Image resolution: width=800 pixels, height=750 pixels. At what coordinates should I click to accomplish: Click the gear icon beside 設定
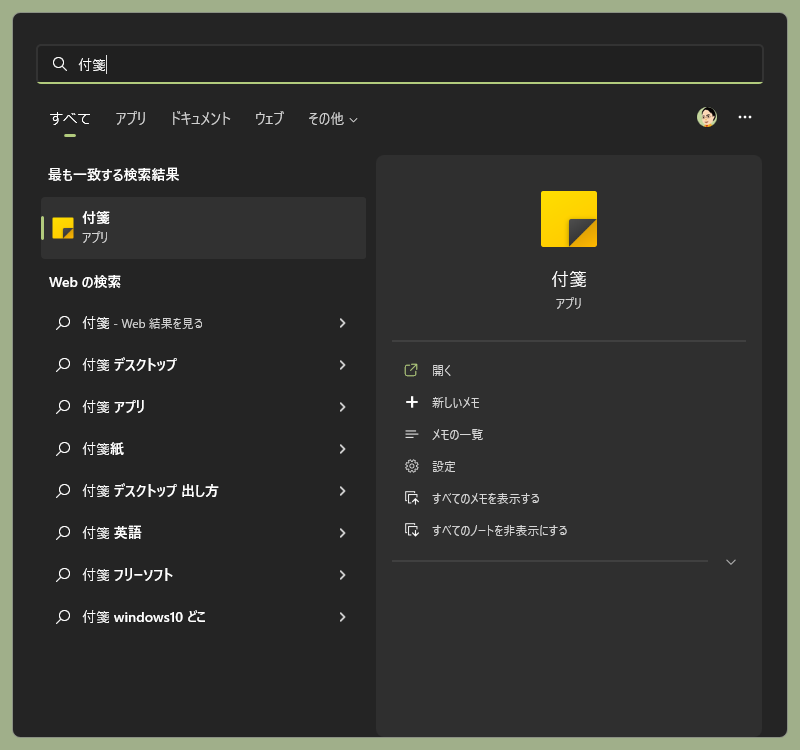pyautogui.click(x=412, y=466)
